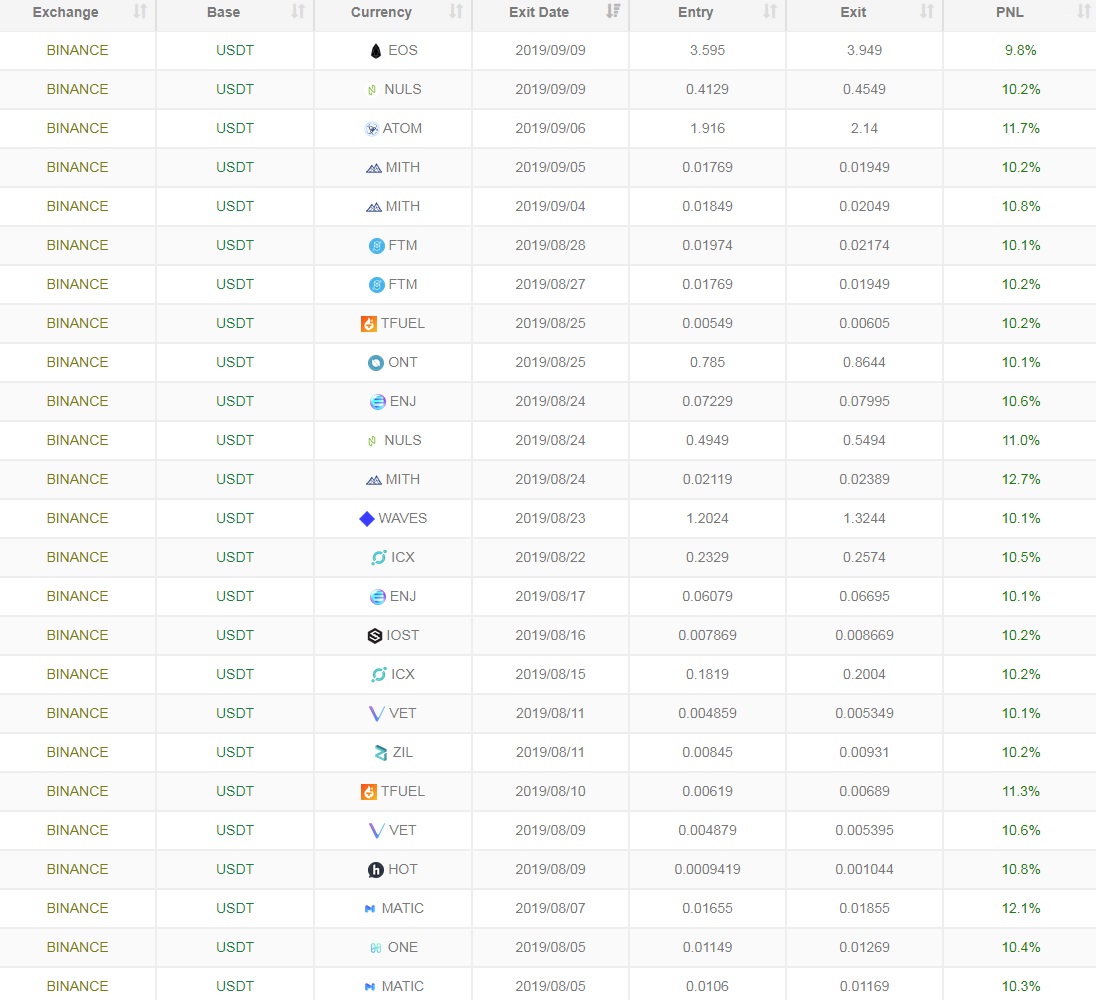Sort by the Currency column sort arrows

(x=456, y=12)
